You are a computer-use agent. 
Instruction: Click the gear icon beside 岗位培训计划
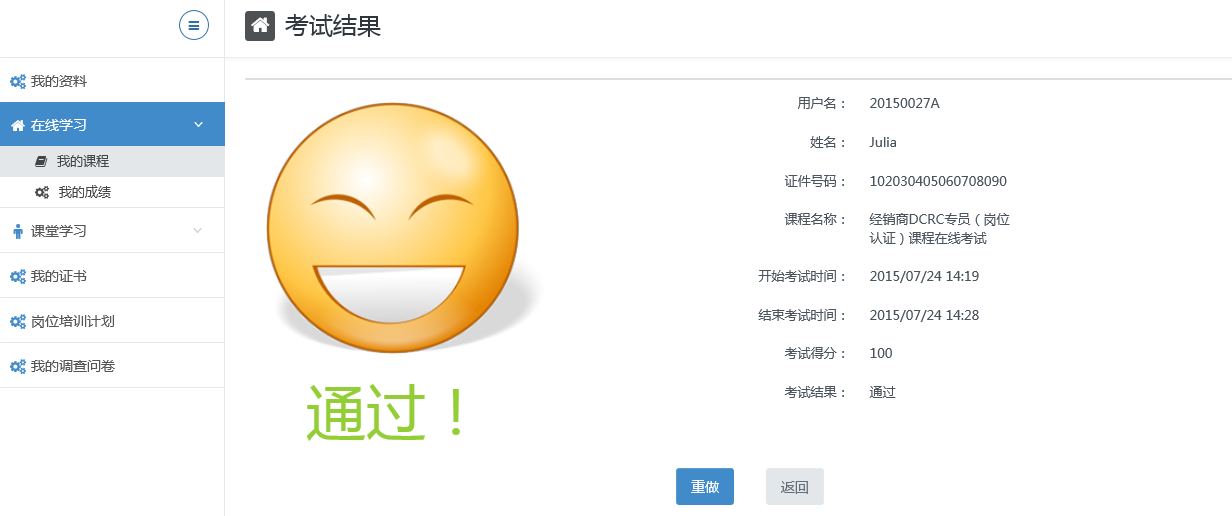(17, 321)
